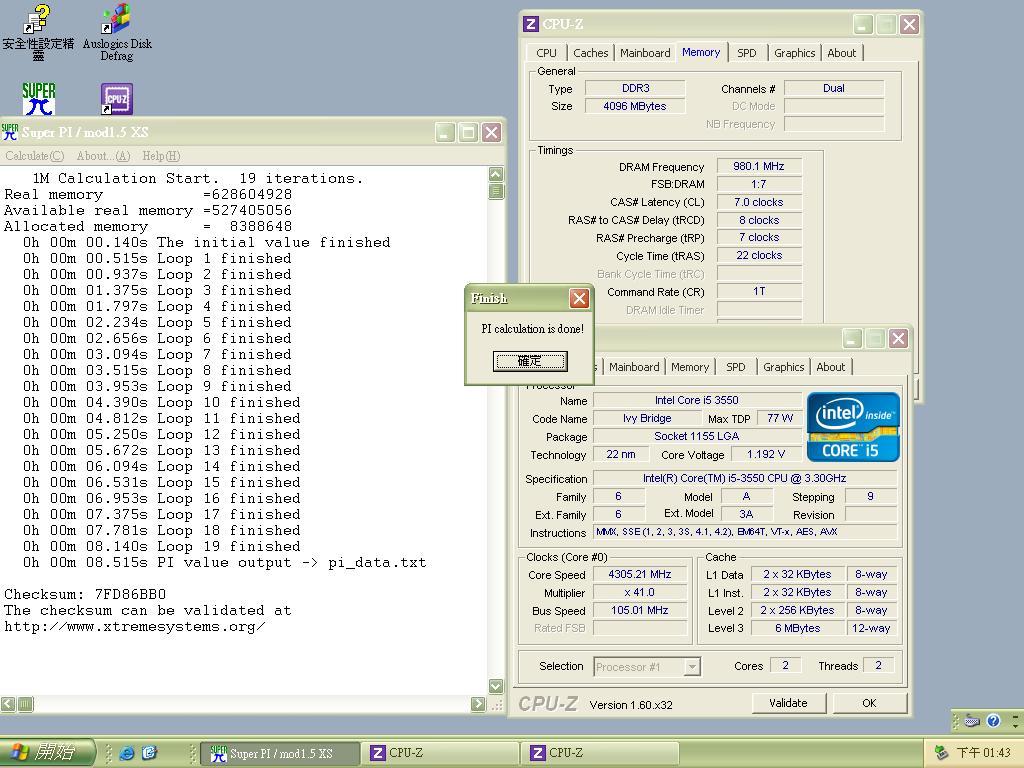Click the Bus Speed value 105.01 MHz
The image size is (1024, 768).
[x=639, y=611]
